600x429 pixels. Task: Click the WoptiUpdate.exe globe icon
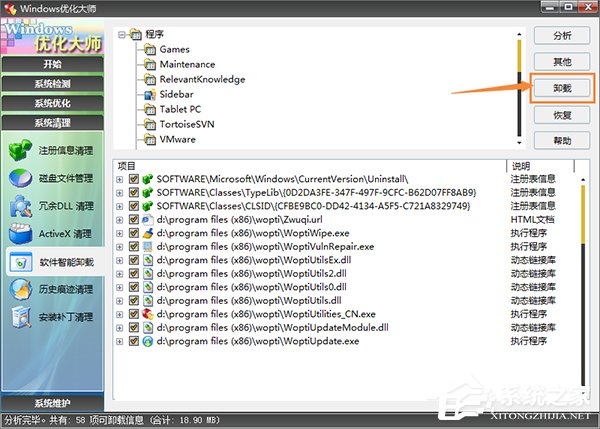tap(147, 341)
